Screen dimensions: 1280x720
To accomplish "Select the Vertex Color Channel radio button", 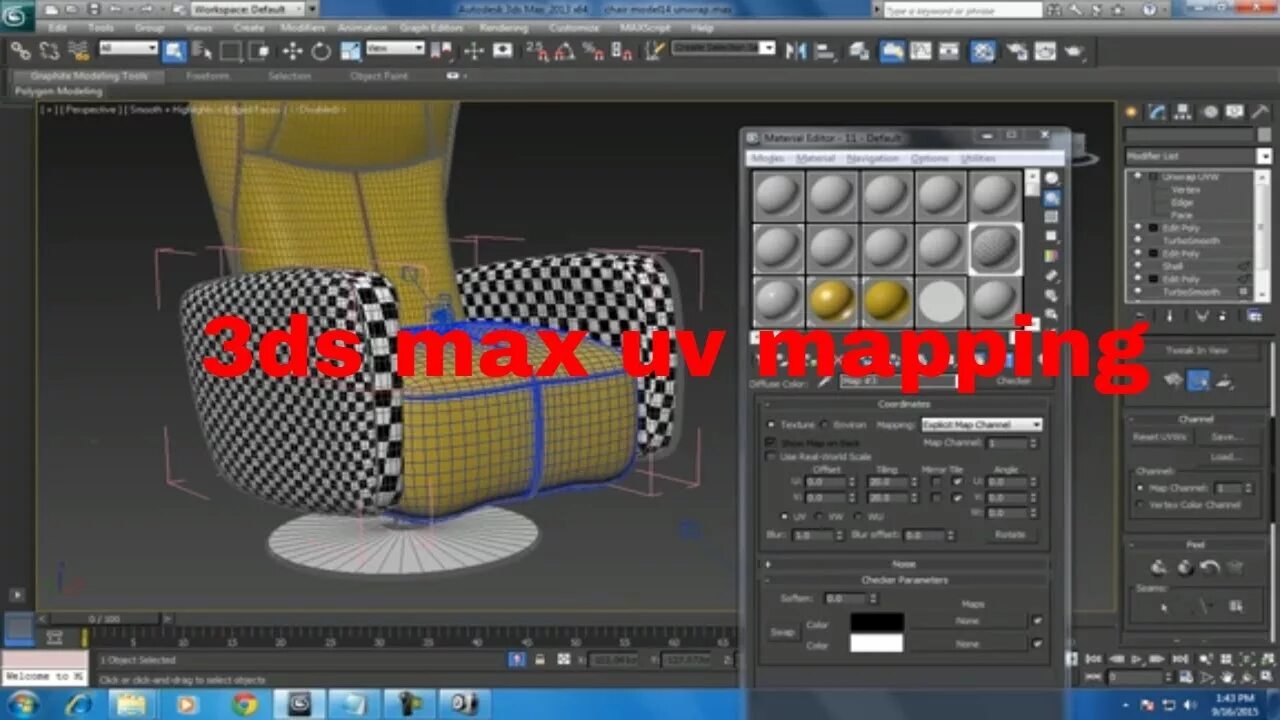I will click(x=1141, y=505).
